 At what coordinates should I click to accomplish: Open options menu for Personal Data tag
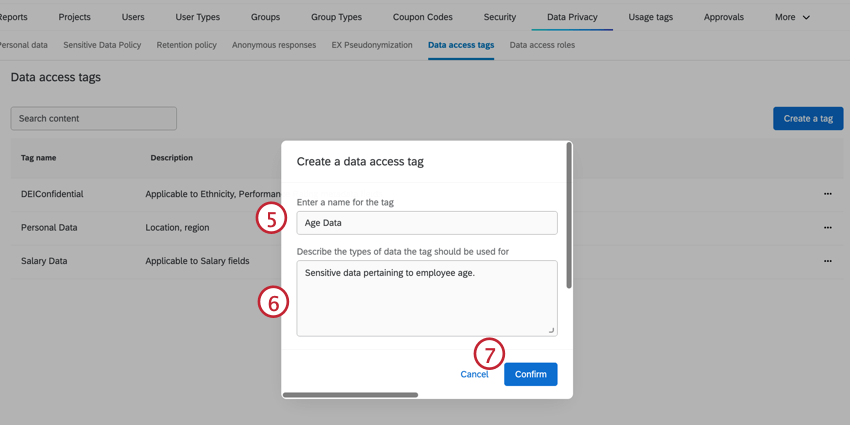click(827, 228)
